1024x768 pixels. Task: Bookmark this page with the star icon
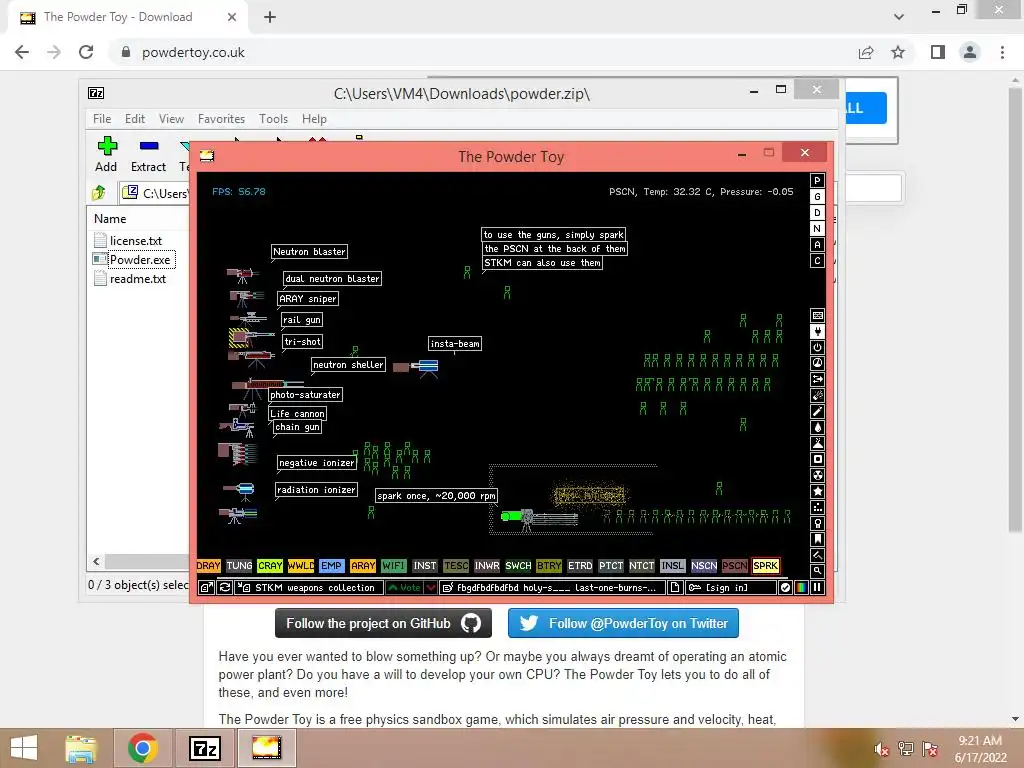click(898, 52)
